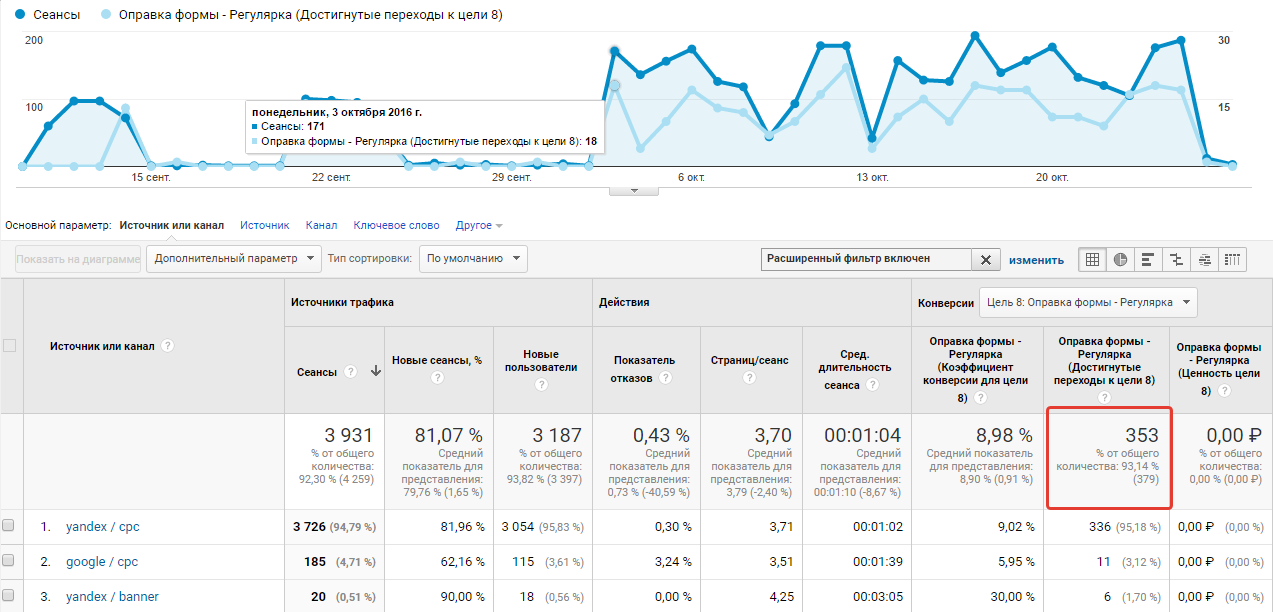Screen dimensions: 1273x612
Task: Switch to the pie chart view
Action: pos(1120,259)
